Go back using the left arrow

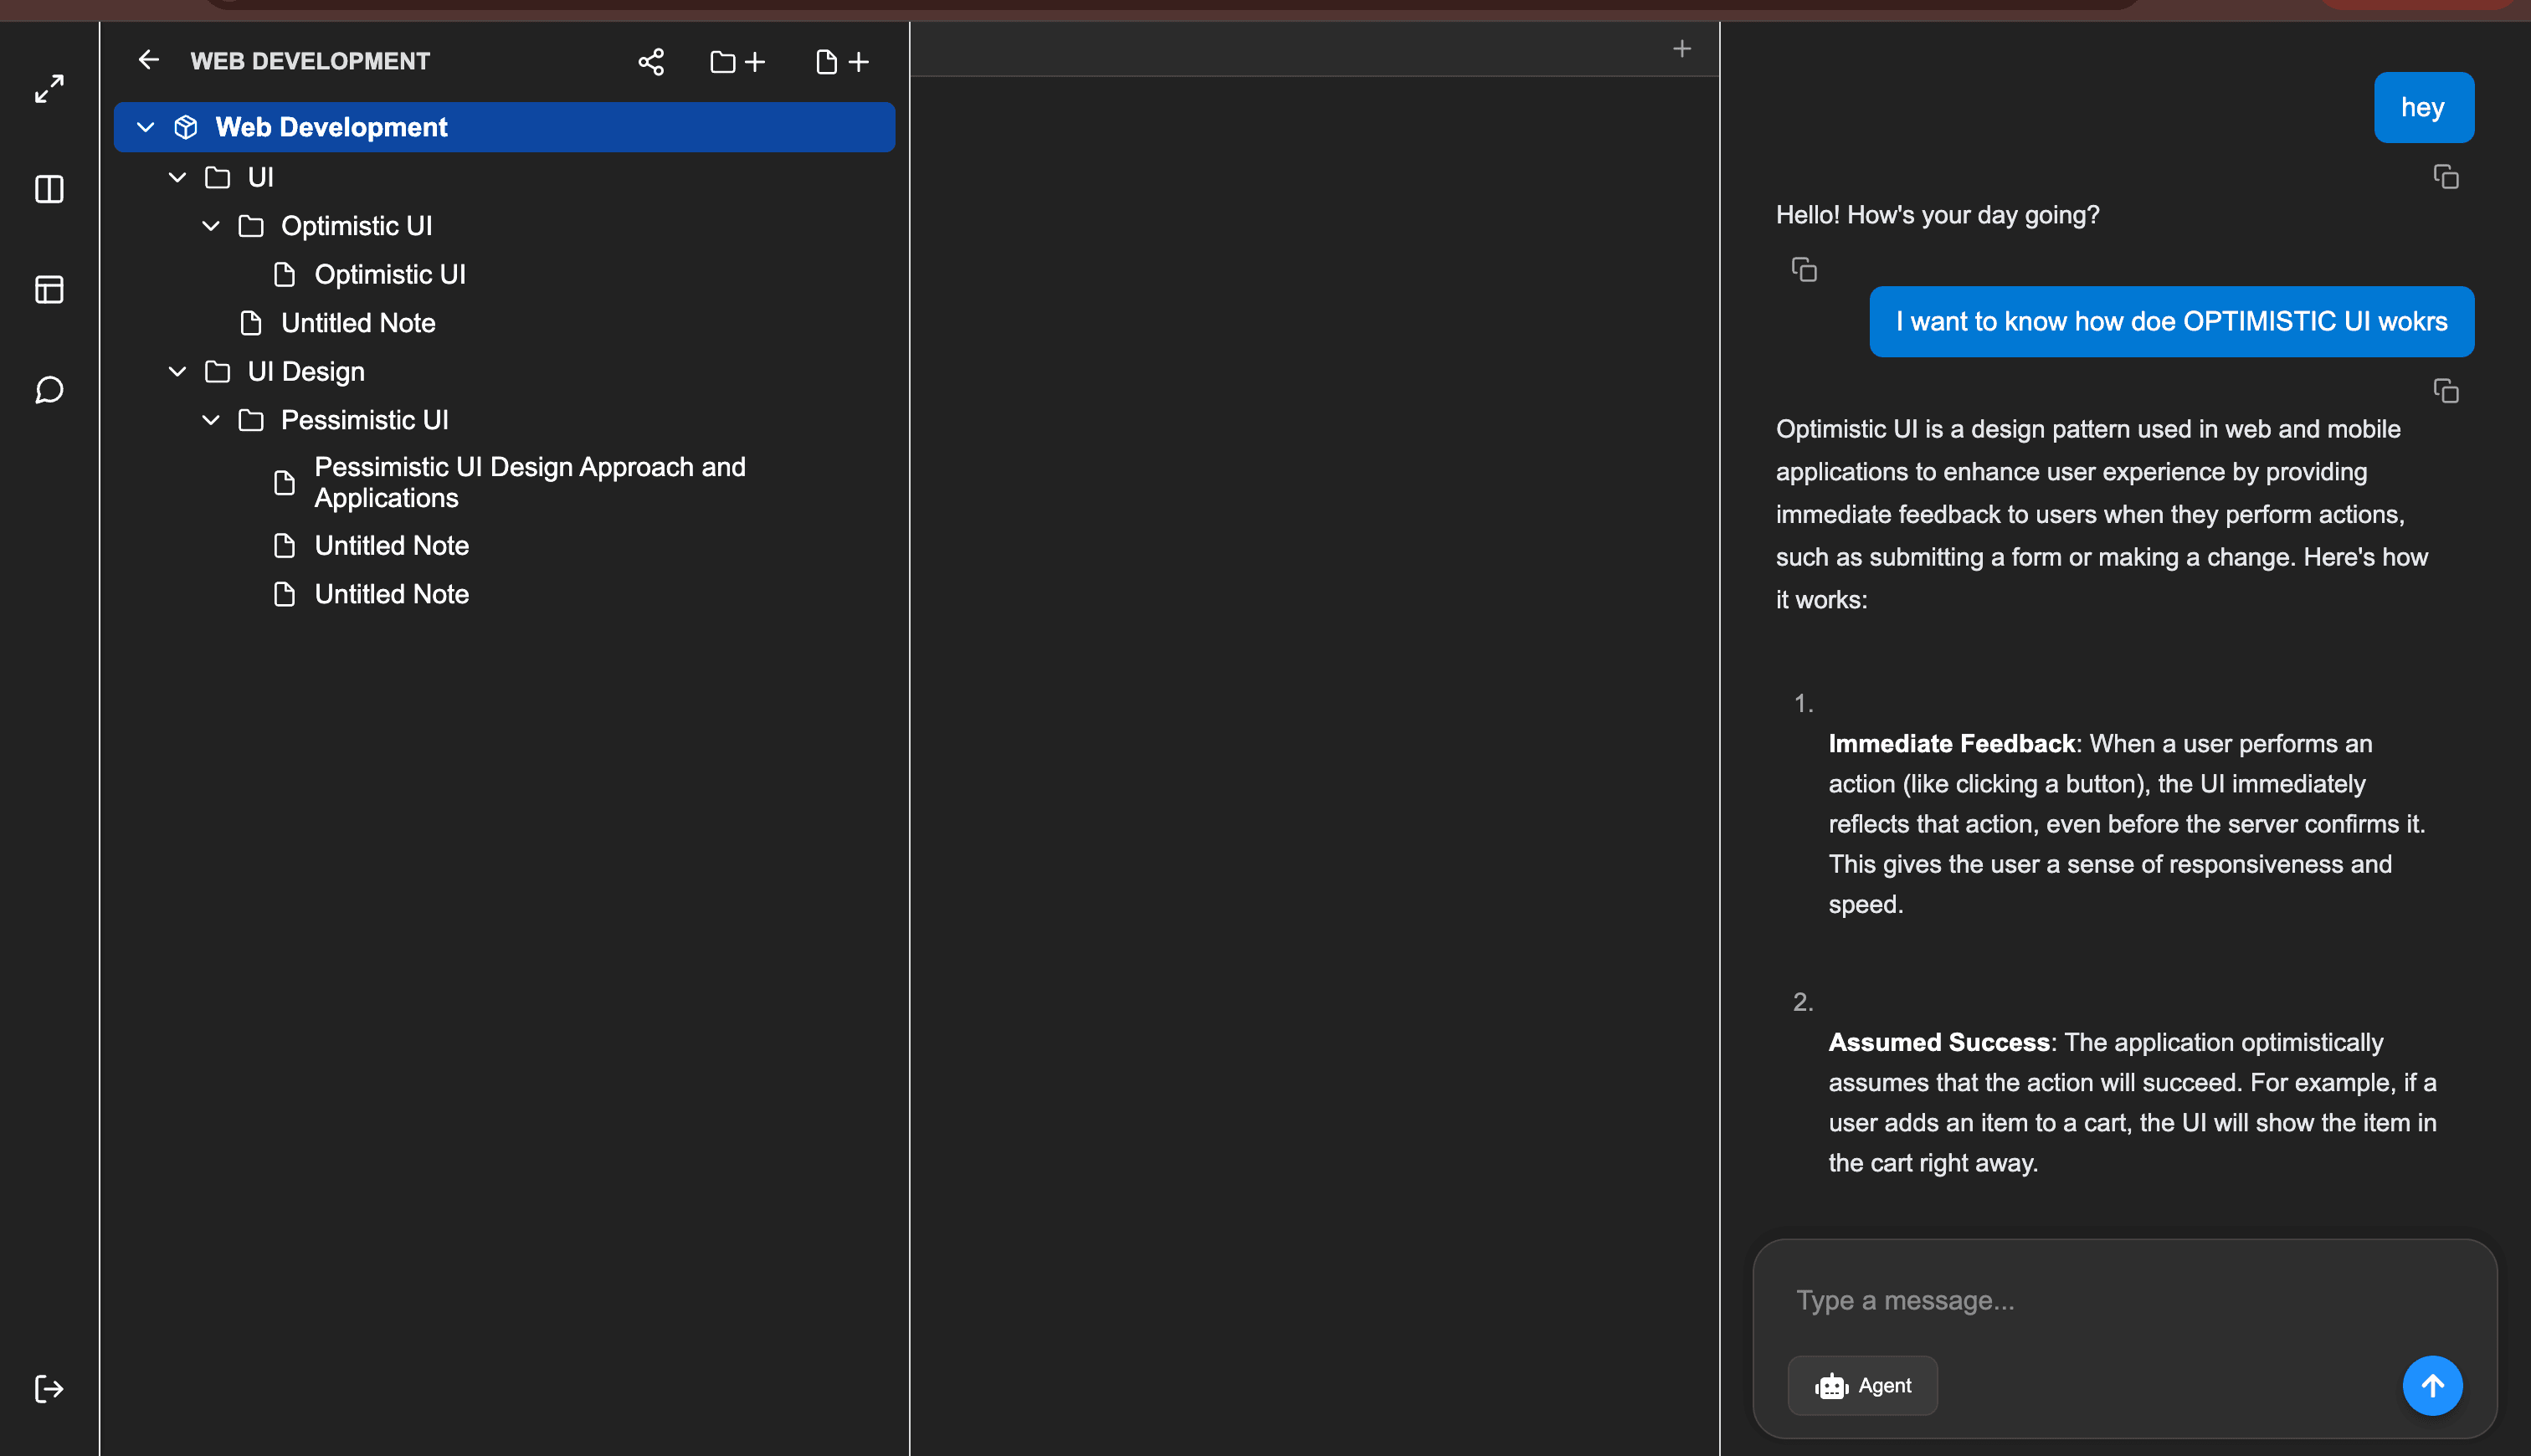(x=149, y=60)
